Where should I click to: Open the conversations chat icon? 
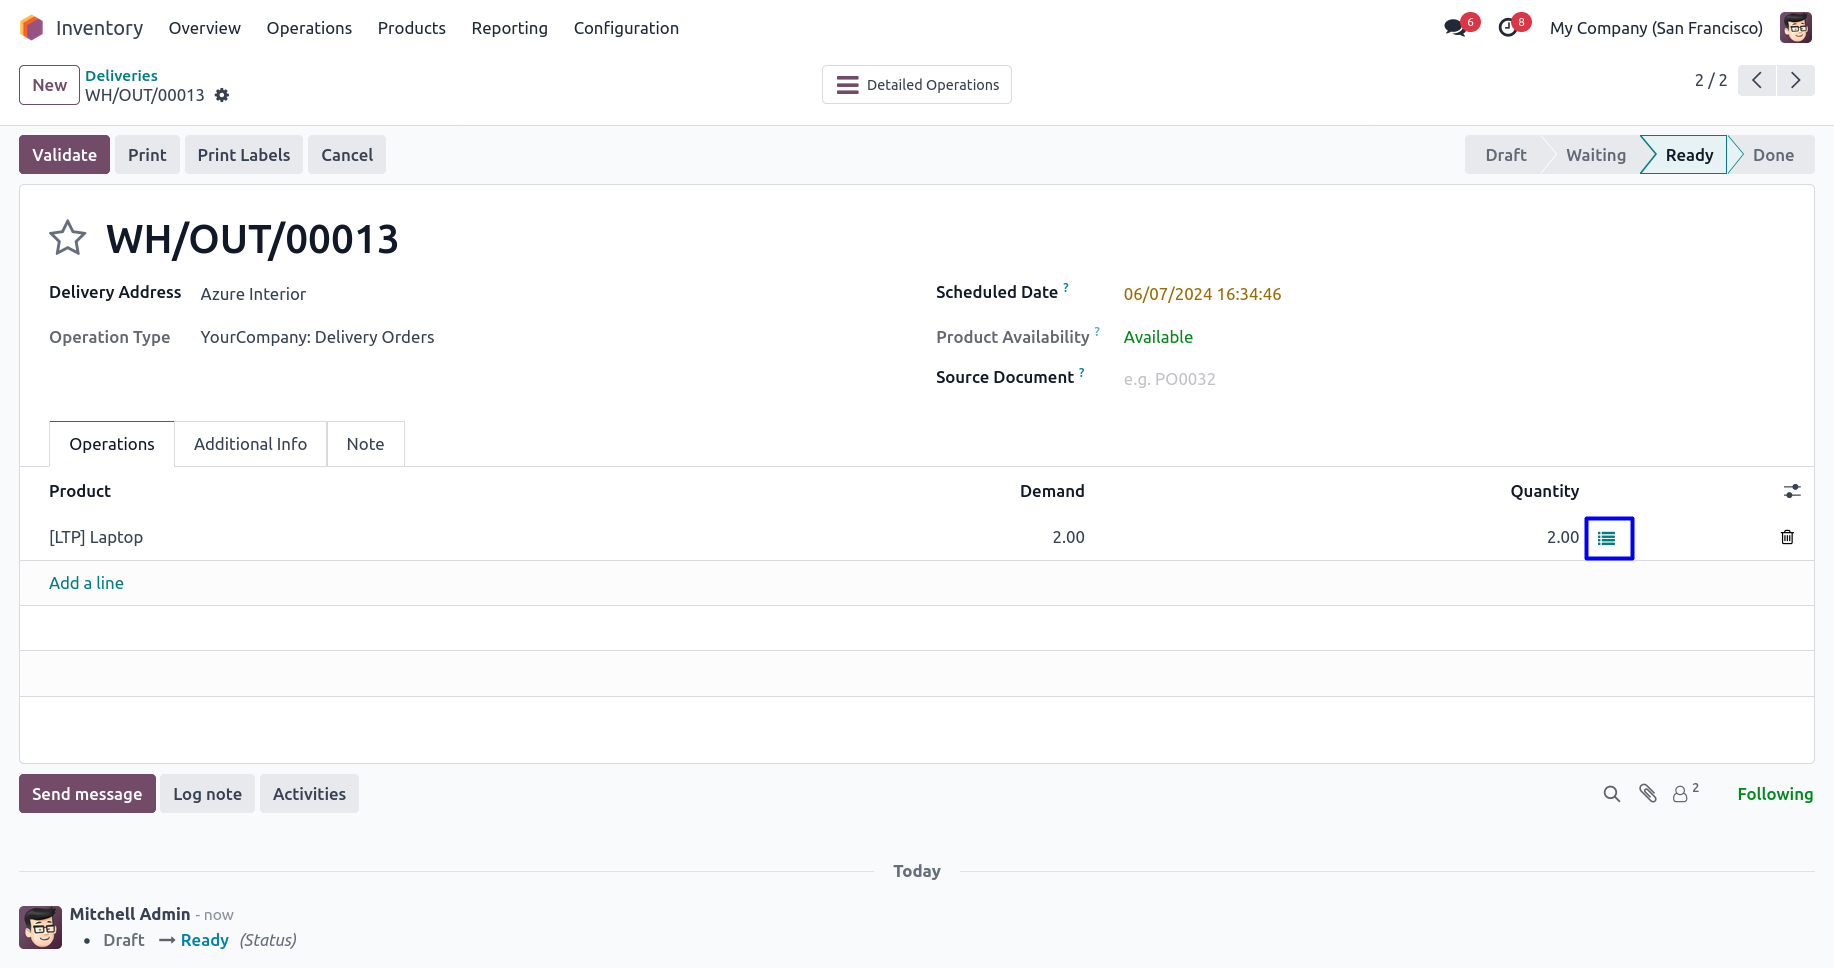pos(1455,28)
